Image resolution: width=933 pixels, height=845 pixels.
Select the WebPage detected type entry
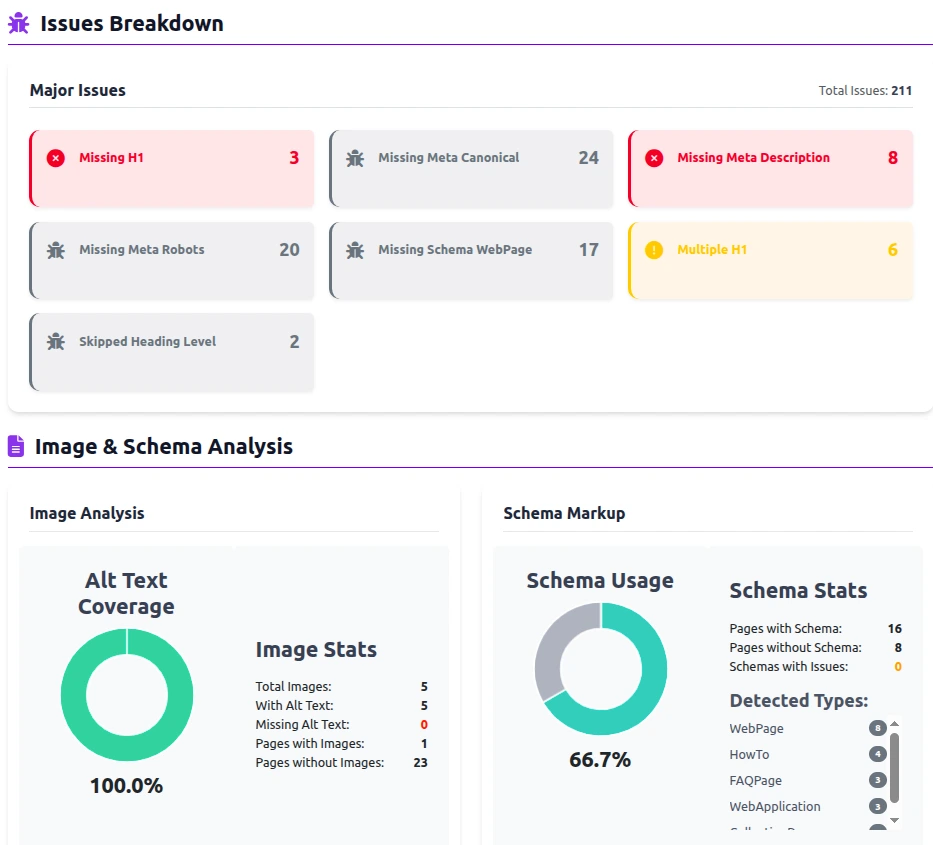click(x=757, y=729)
